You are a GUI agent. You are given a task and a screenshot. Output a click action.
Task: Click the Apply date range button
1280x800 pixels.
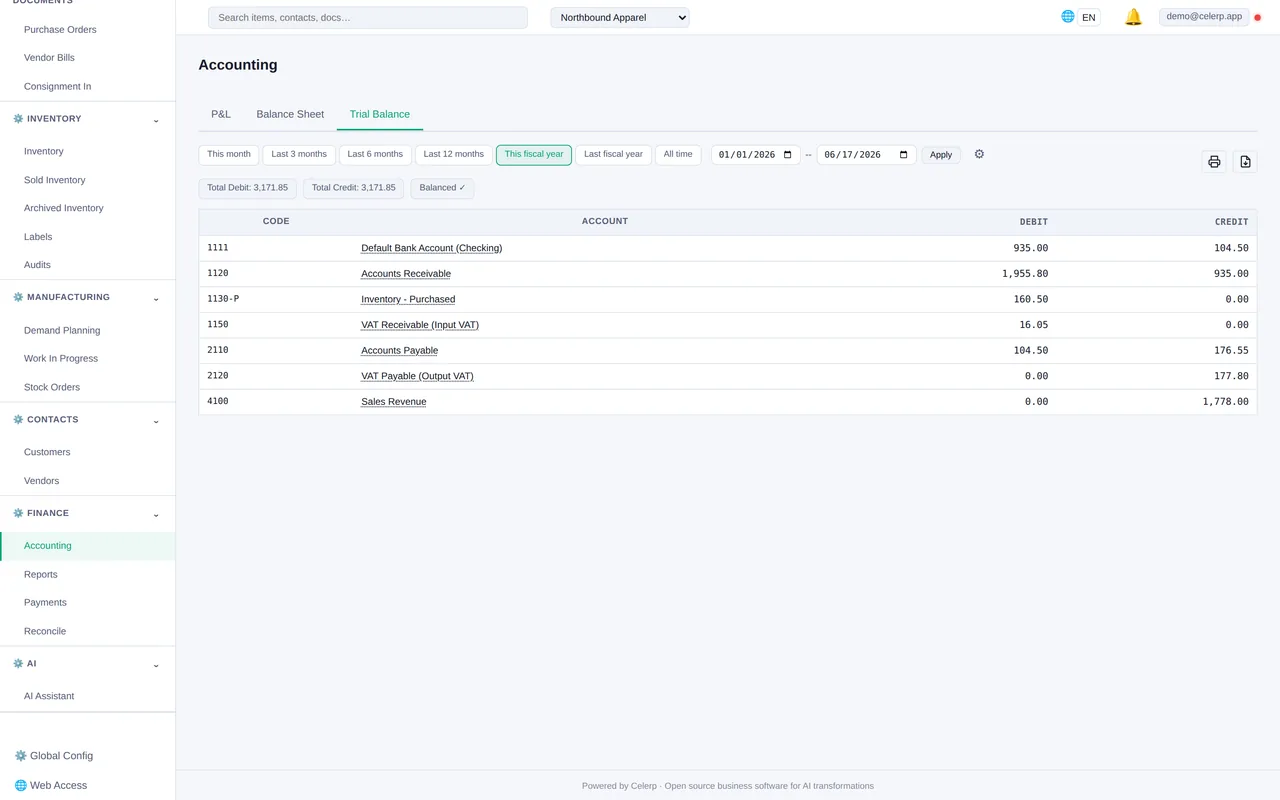[x=941, y=155]
